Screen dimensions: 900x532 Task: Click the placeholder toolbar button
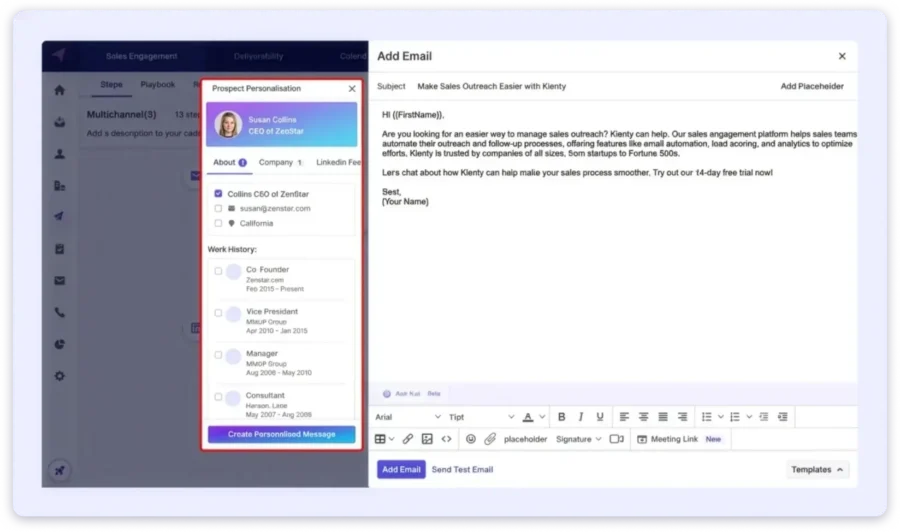click(525, 439)
